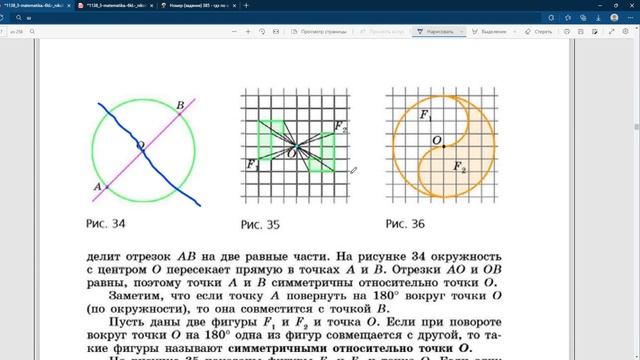This screenshot has width=640, height=360.
Task: Click the browser extensions icon
Action: coord(551,18)
